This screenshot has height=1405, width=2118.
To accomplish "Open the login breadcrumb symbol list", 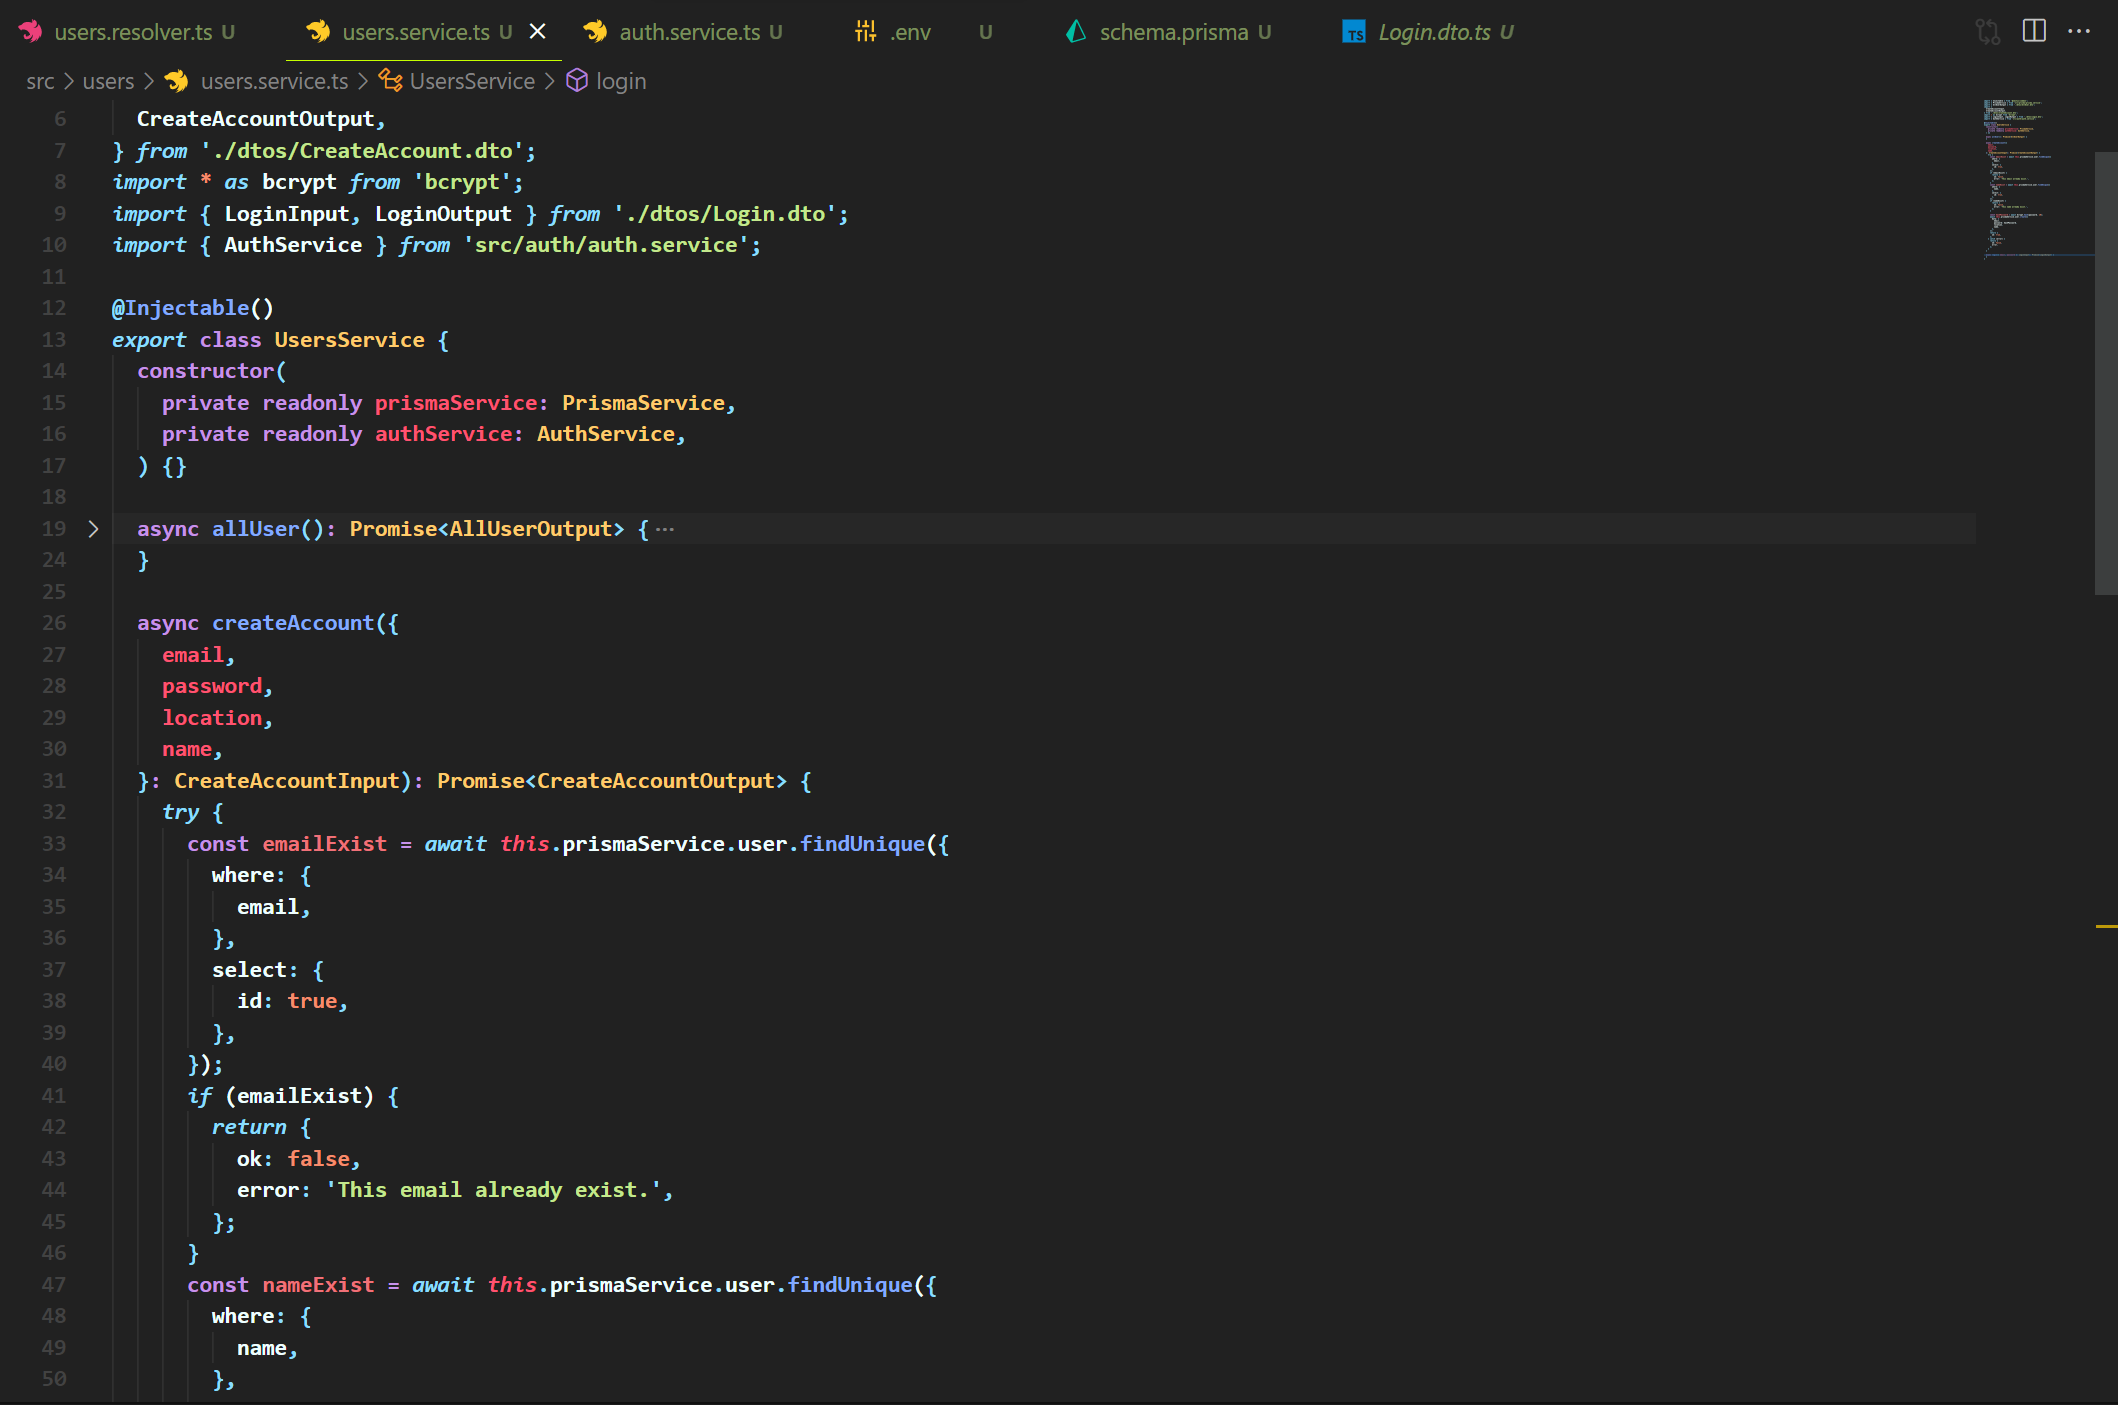I will click(621, 81).
